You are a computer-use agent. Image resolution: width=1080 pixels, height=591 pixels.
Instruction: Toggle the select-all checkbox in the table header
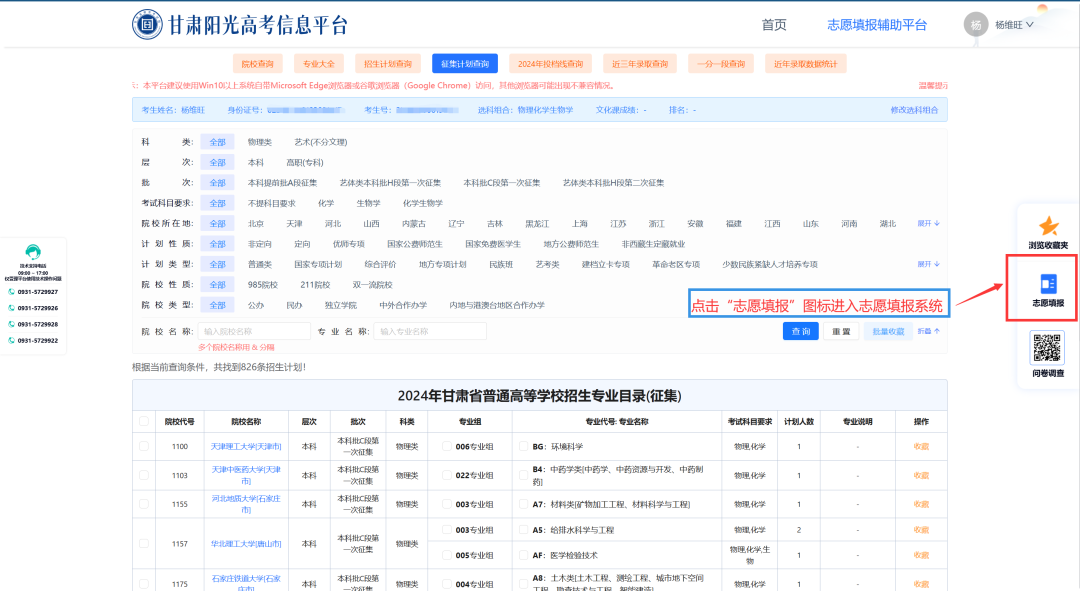click(x=142, y=422)
